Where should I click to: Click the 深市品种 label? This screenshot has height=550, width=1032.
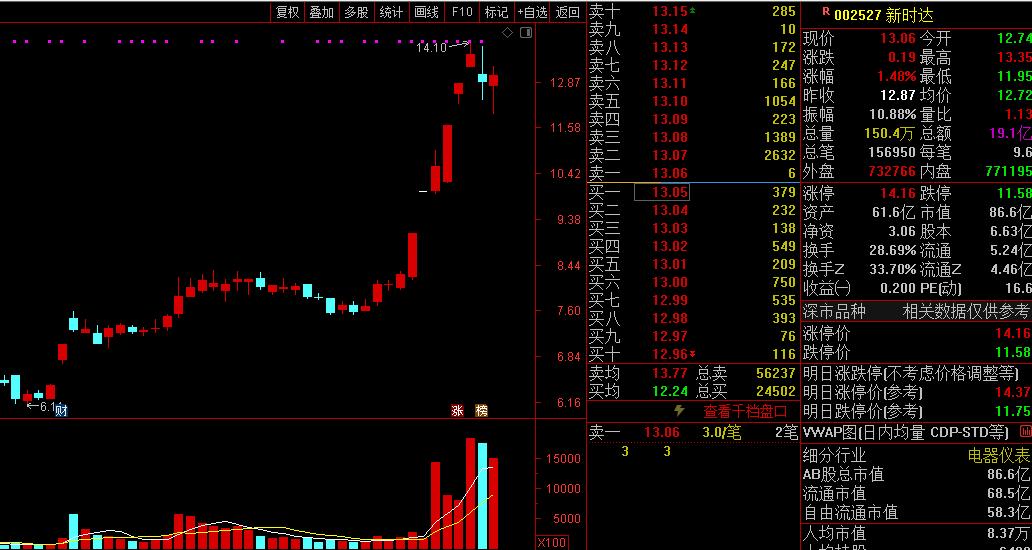(834, 311)
